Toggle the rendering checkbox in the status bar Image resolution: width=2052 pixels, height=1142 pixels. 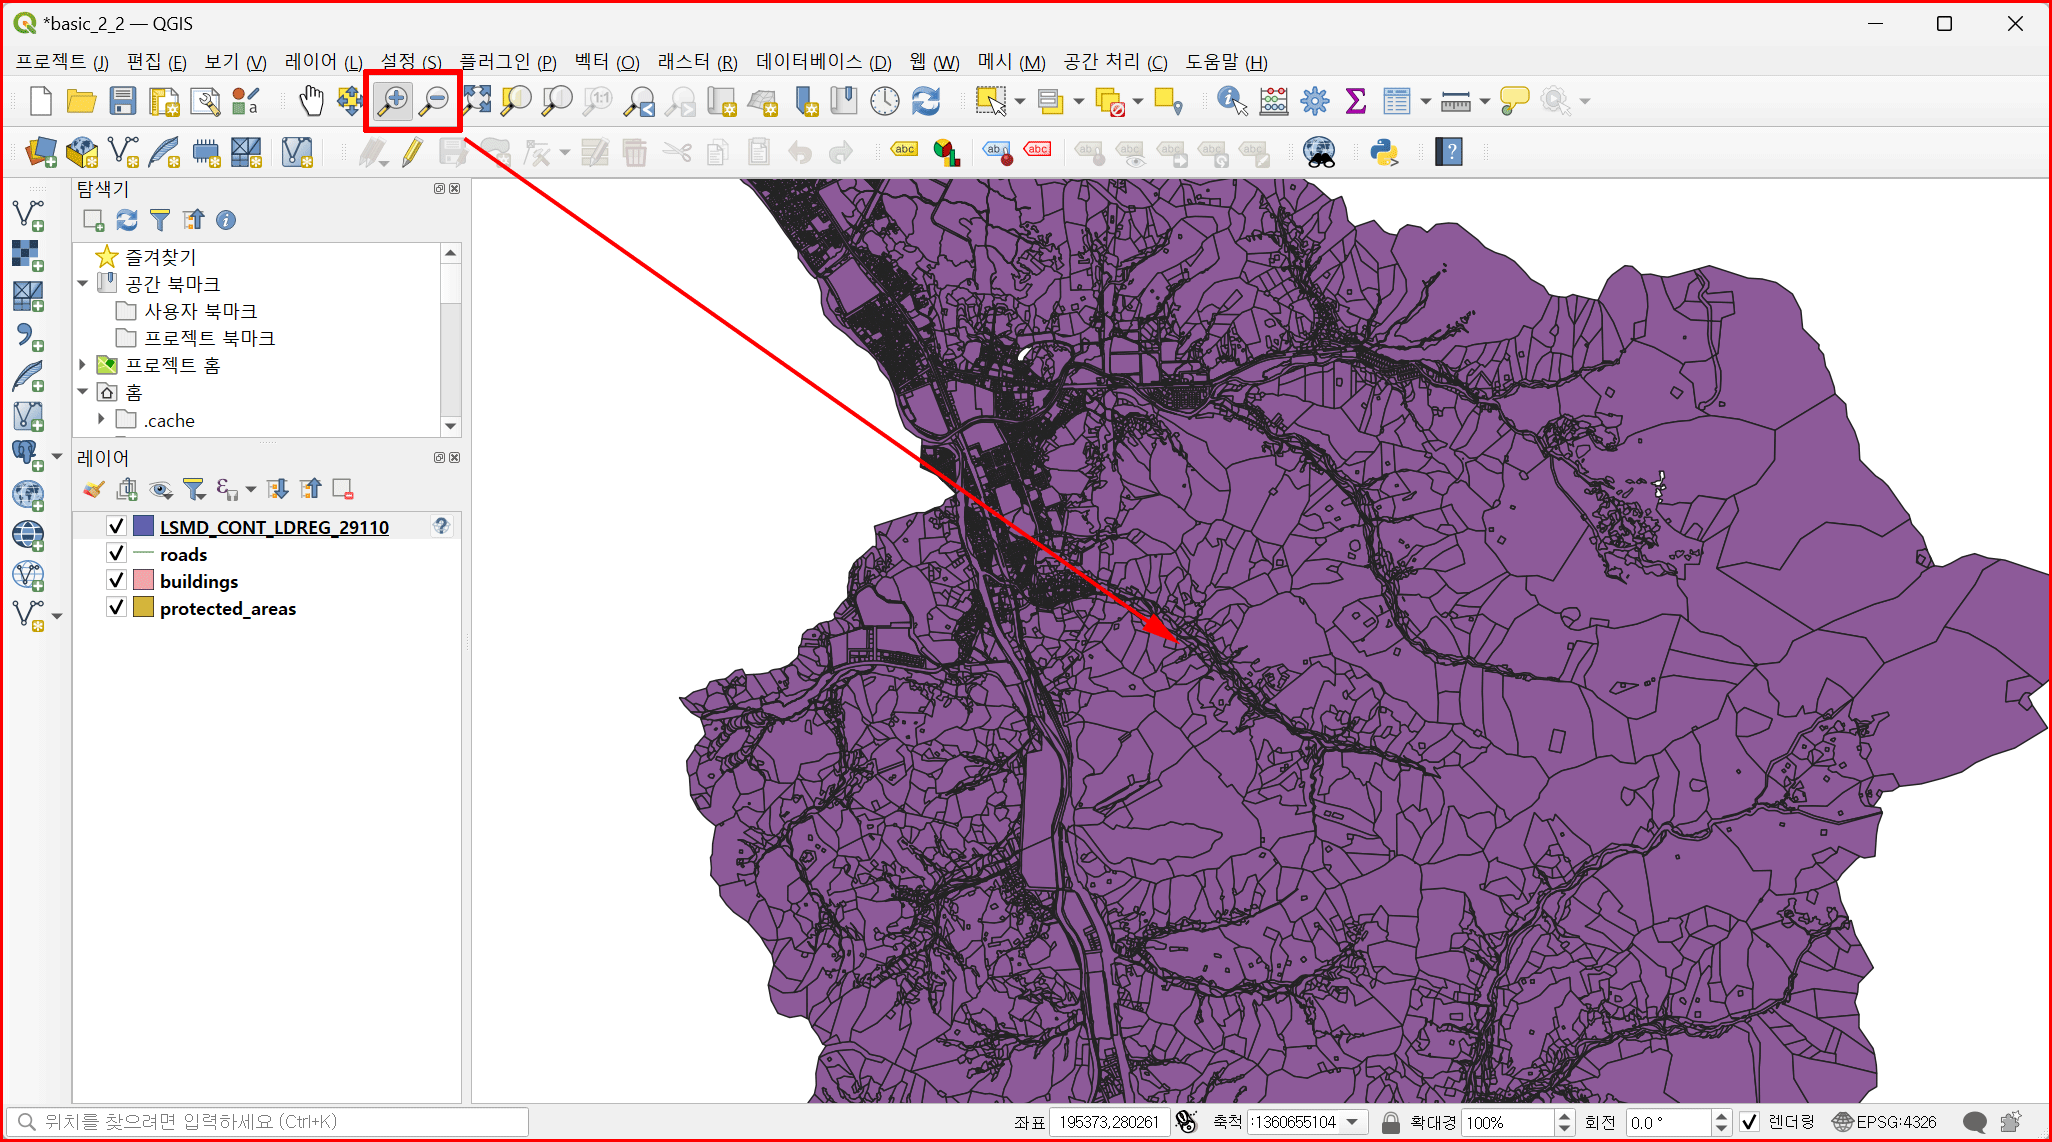[1749, 1122]
